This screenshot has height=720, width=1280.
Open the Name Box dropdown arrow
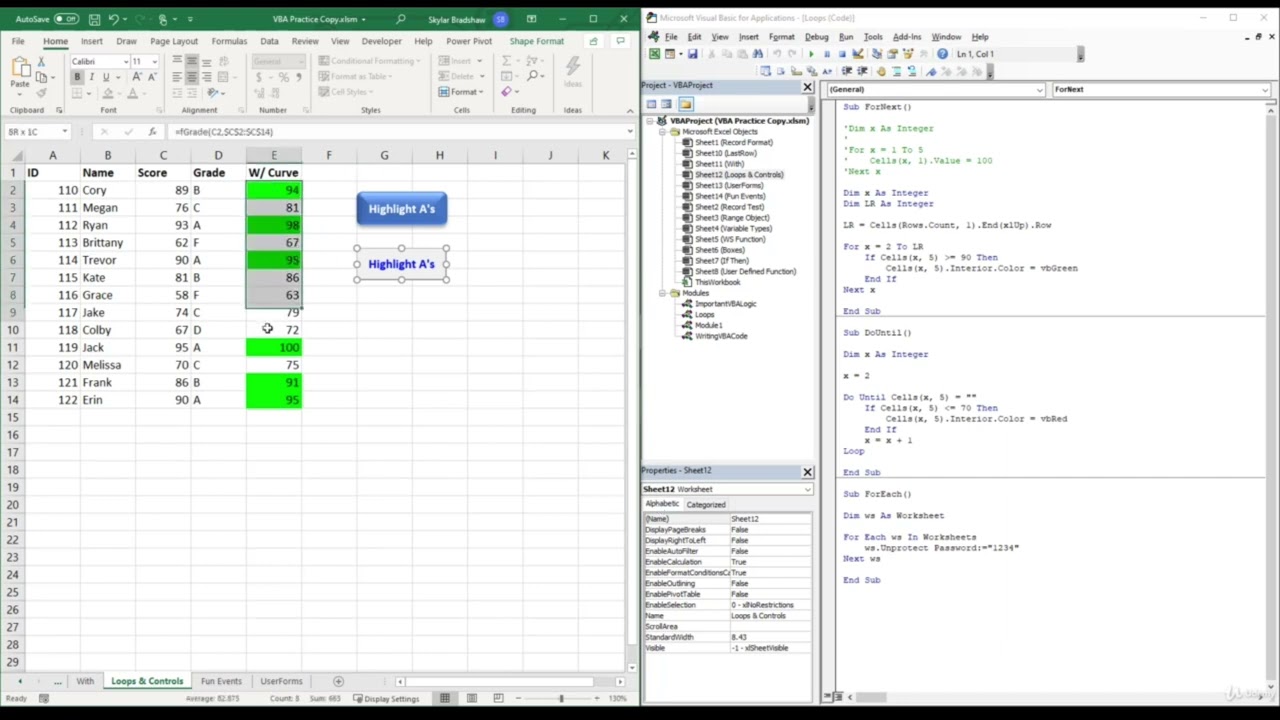[64, 132]
